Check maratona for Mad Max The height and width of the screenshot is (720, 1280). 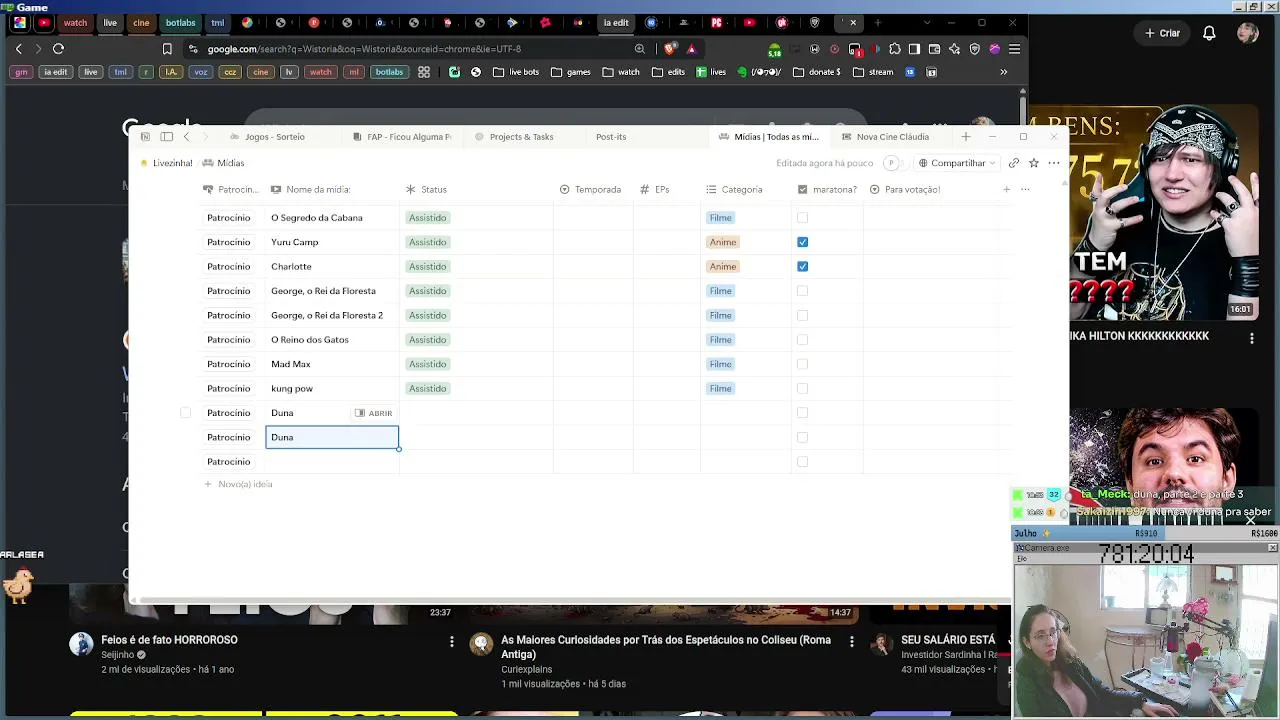tap(802, 364)
